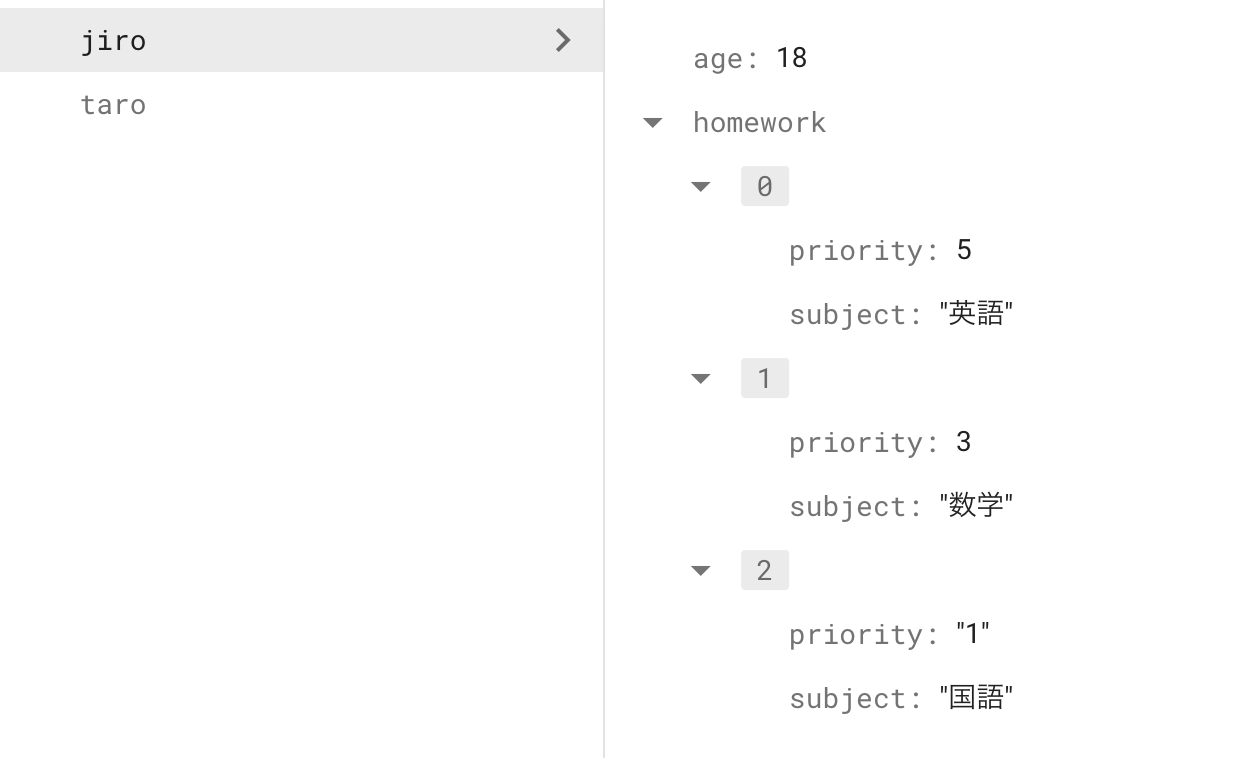Image resolution: width=1234 pixels, height=758 pixels.
Task: Collapse the homework node
Action: coord(652,122)
